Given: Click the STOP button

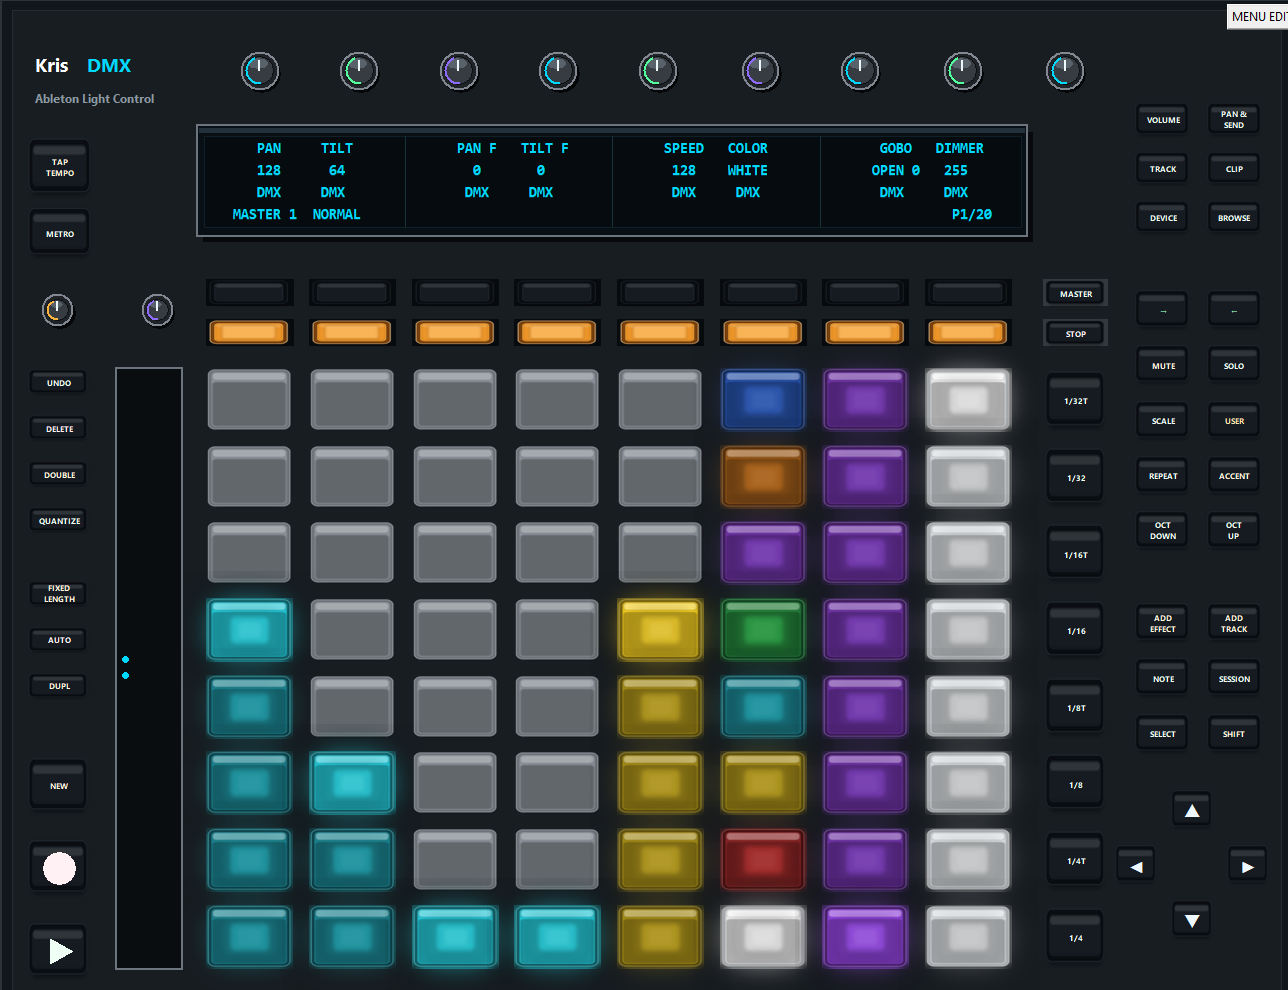Looking at the screenshot, I should click(x=1075, y=334).
